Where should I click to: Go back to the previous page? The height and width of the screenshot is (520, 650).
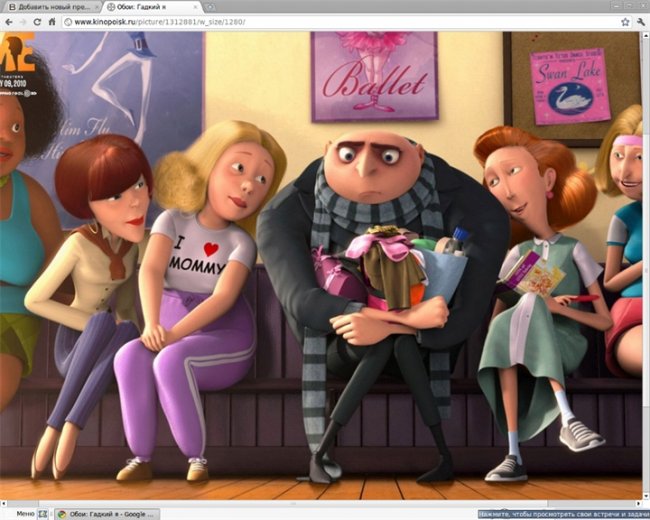(x=9, y=21)
